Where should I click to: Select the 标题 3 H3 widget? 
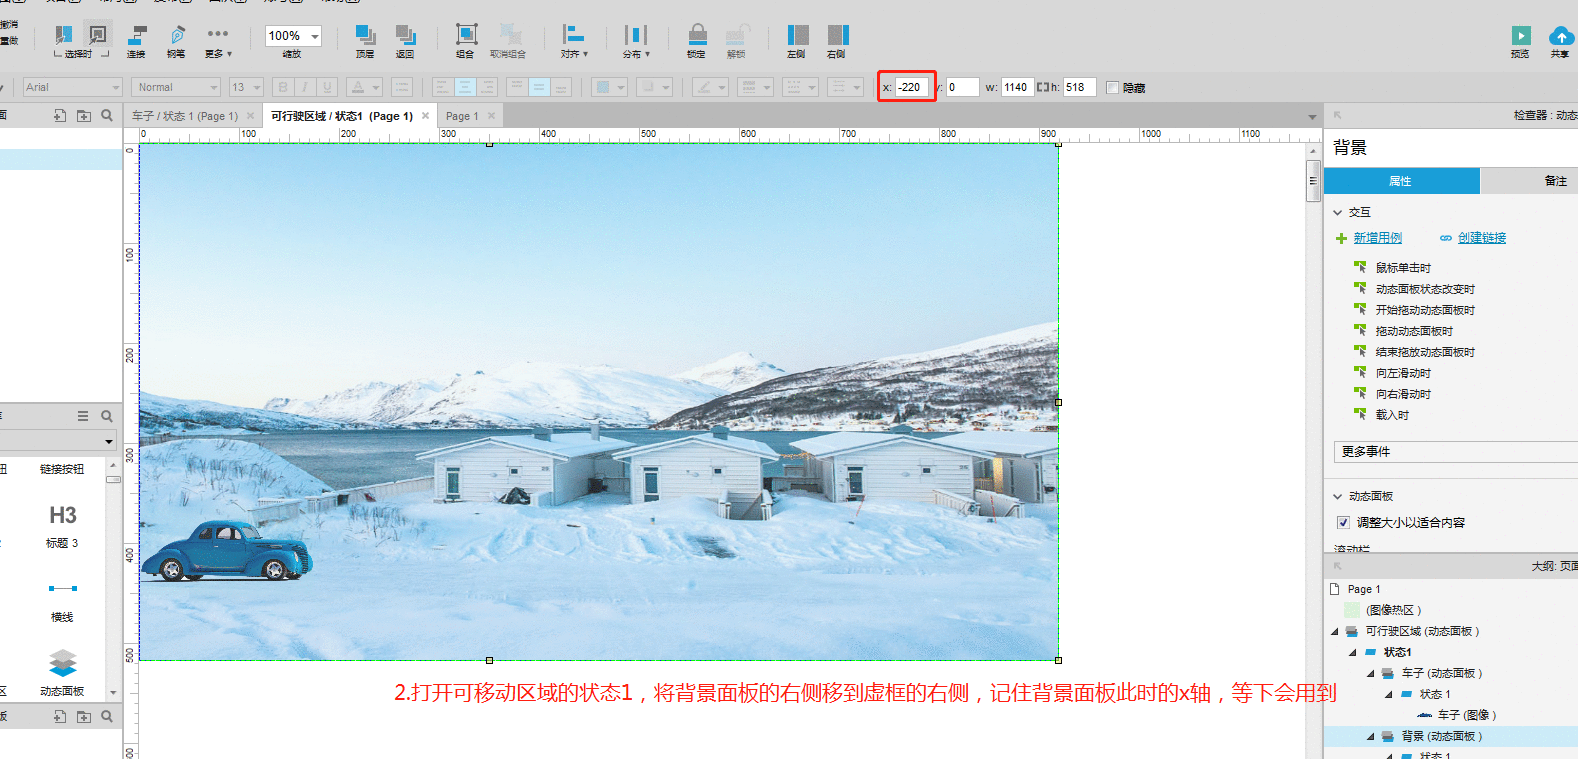(x=62, y=526)
